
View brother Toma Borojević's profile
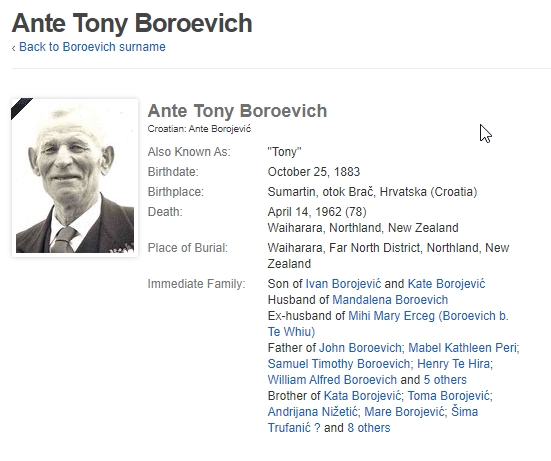click(449, 396)
